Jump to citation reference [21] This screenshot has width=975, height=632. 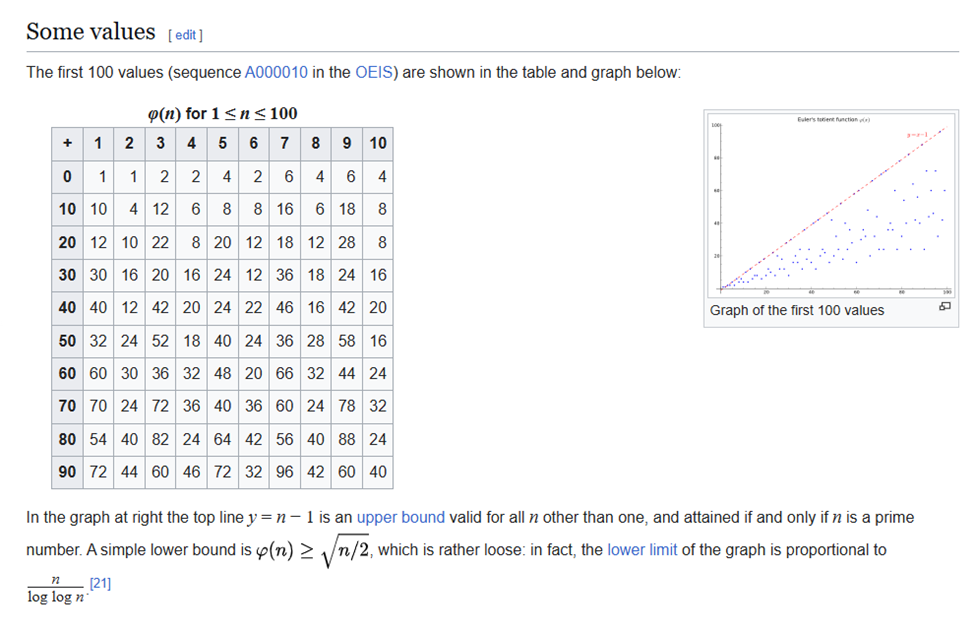pyautogui.click(x=100, y=583)
